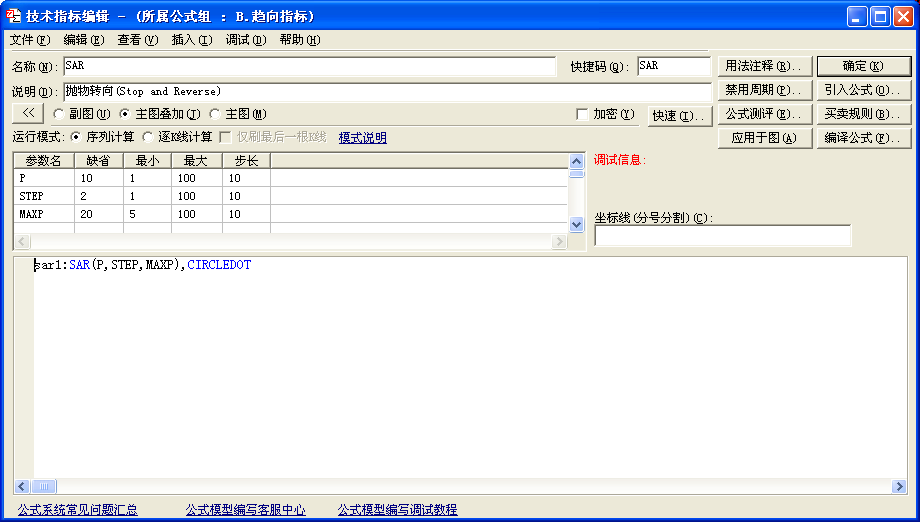Click the 名称 input field
920x522 pixels.
click(309, 66)
